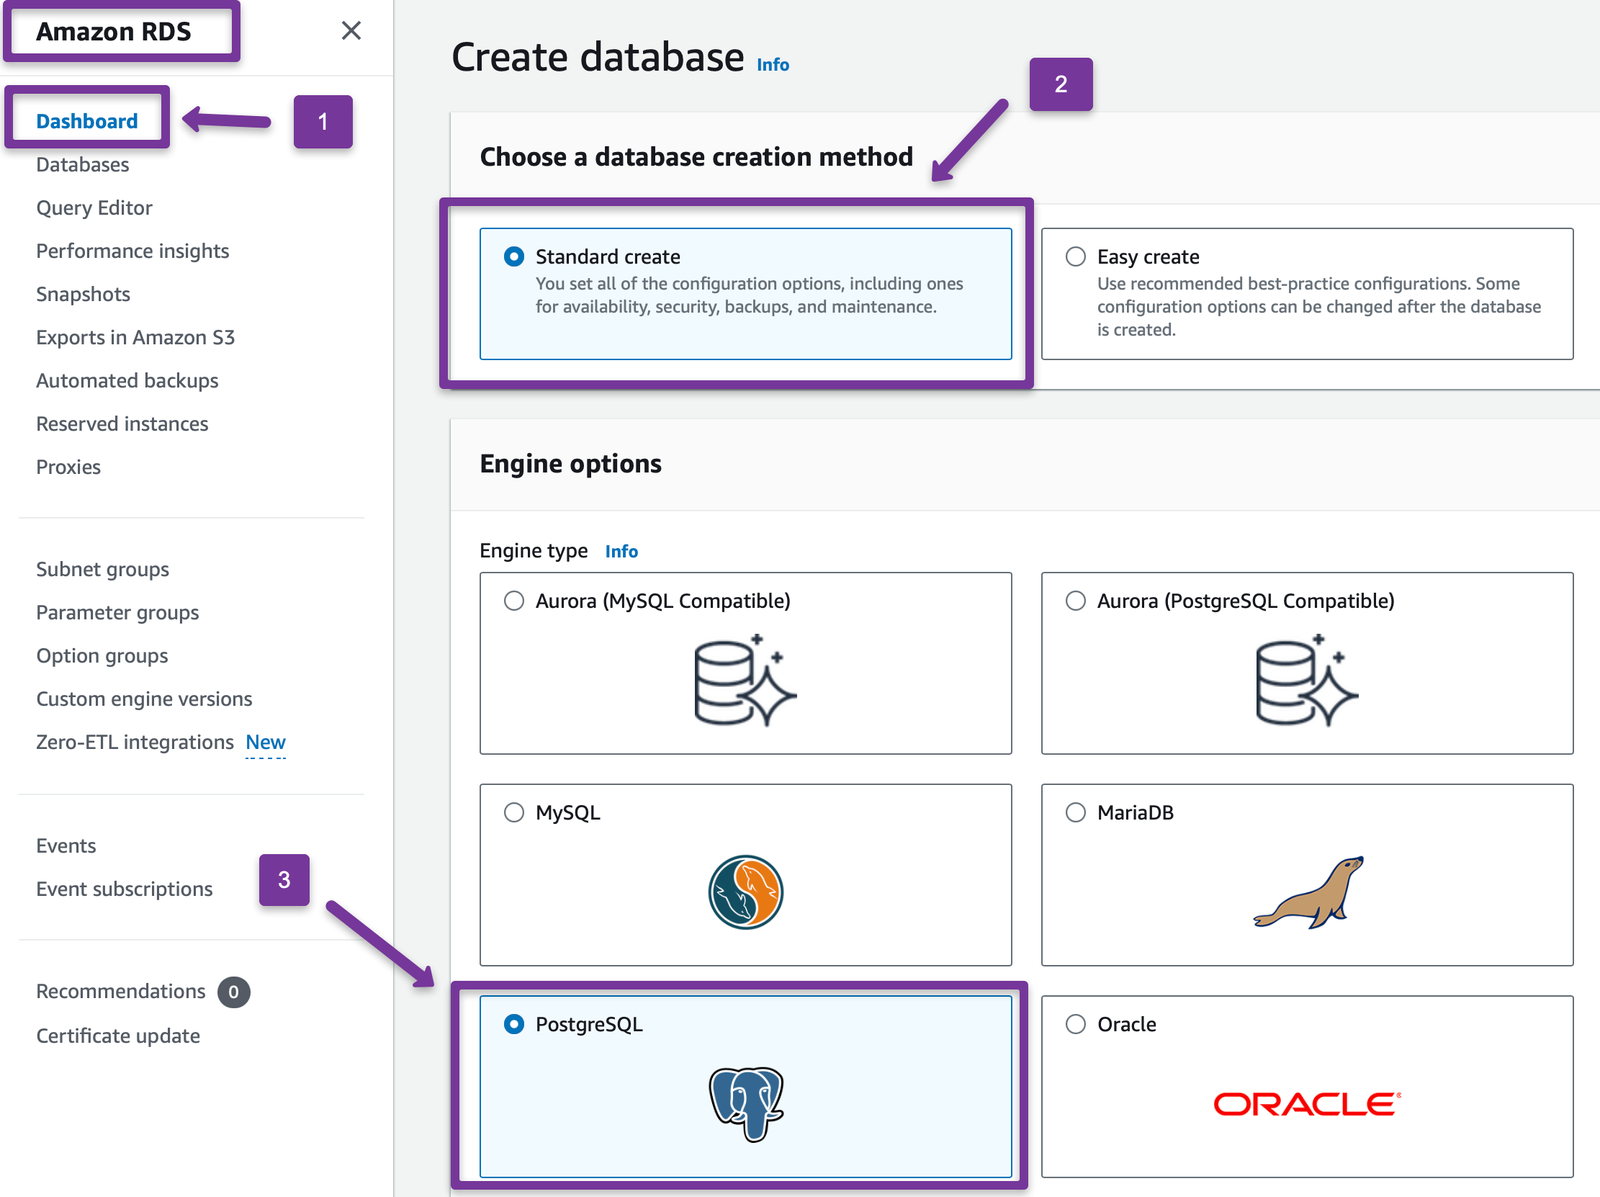Click the Oracle logo
1600x1197 pixels.
1303,1104
